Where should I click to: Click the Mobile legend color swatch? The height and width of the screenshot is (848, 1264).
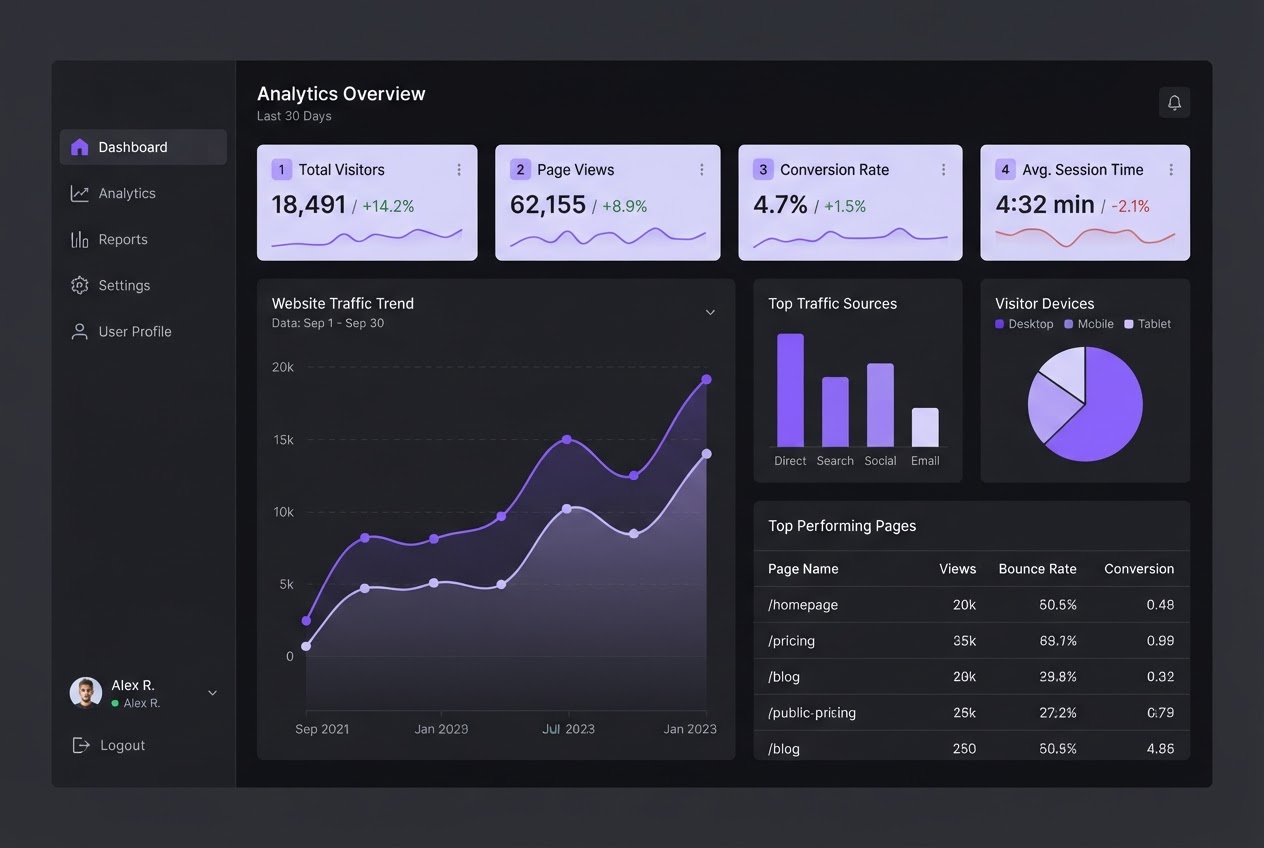1069,324
